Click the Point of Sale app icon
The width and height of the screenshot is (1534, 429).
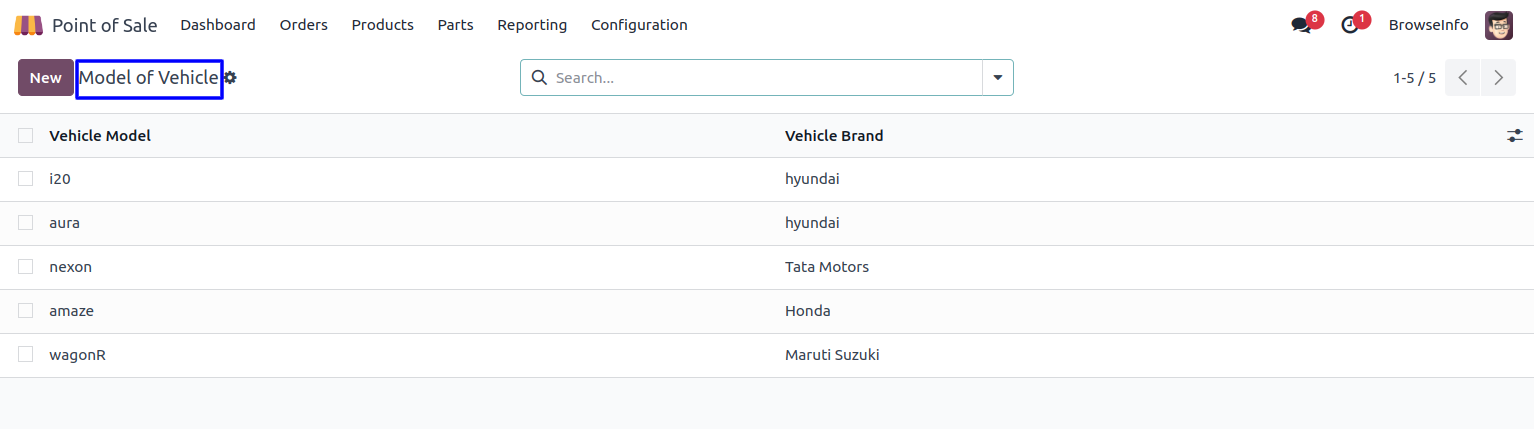(28, 25)
